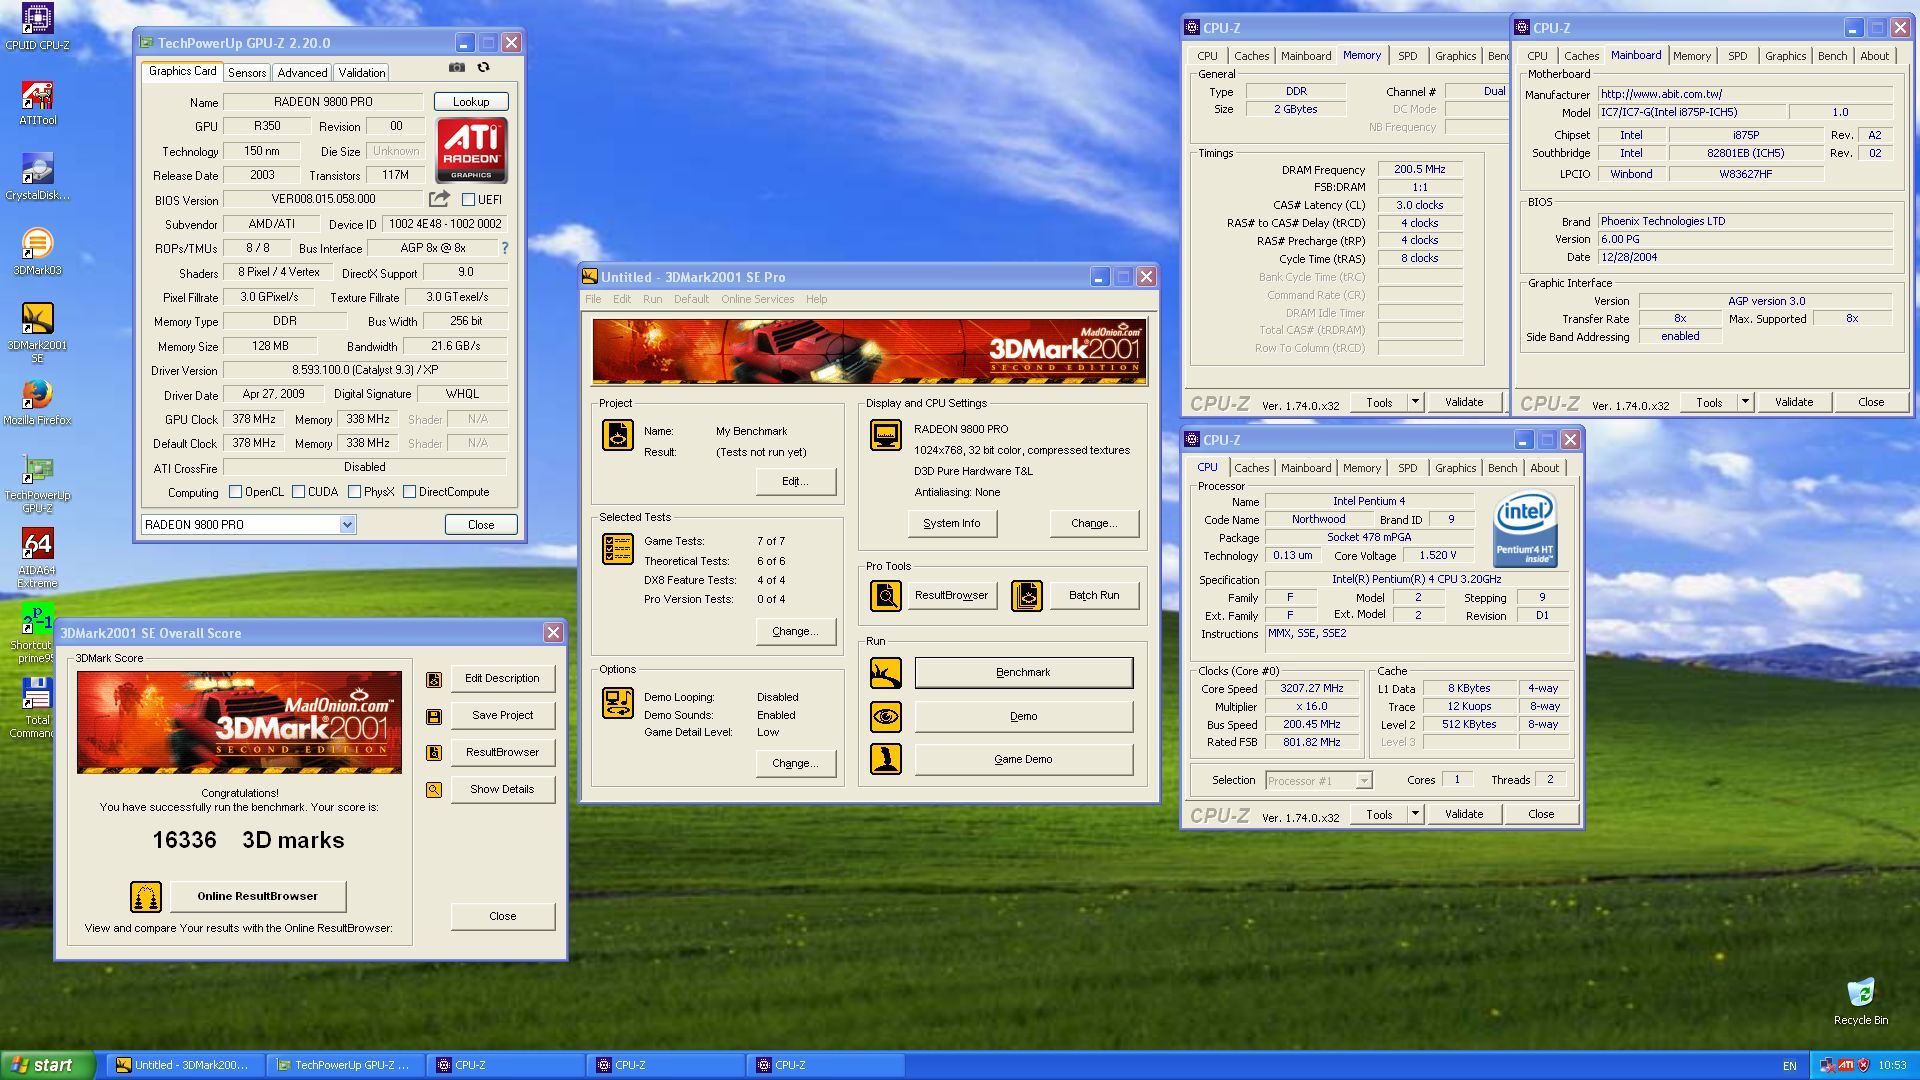
Task: Open SPD tab in CPU-Z Memory window
Action: click(1407, 56)
